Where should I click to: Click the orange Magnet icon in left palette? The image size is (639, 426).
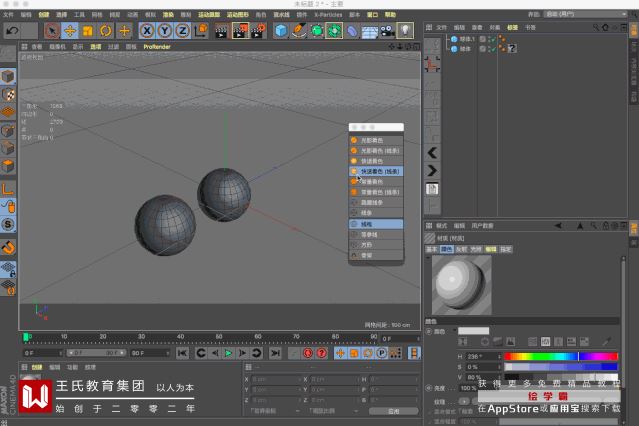(8, 247)
